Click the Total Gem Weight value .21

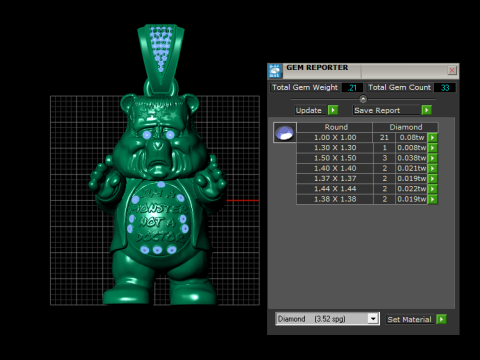[x=352, y=88]
